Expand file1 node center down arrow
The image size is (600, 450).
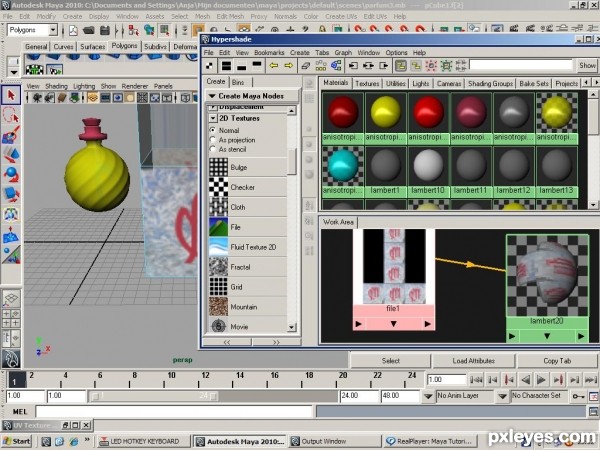point(393,324)
